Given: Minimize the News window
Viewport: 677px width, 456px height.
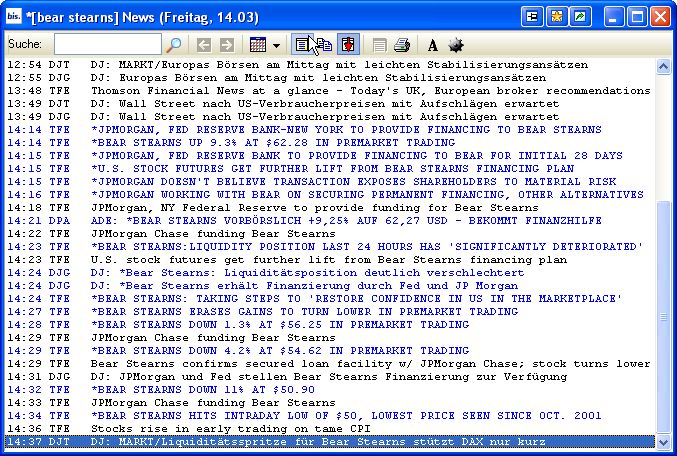Looking at the screenshot, I should (x=614, y=17).
